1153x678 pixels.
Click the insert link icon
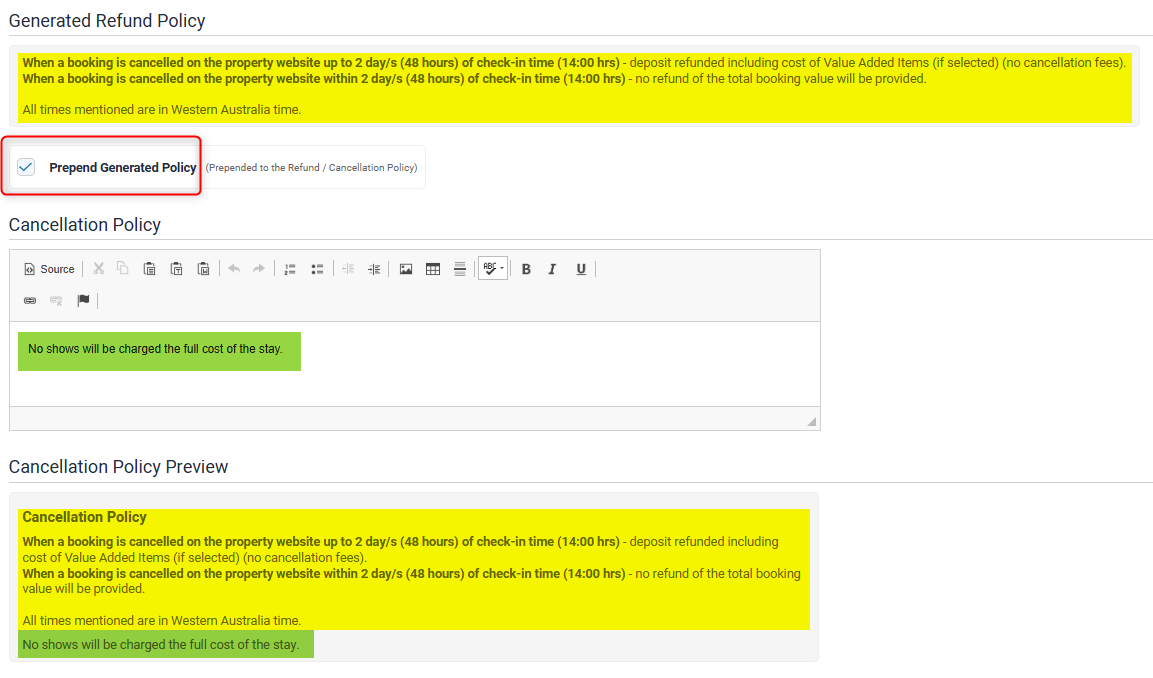click(x=30, y=301)
